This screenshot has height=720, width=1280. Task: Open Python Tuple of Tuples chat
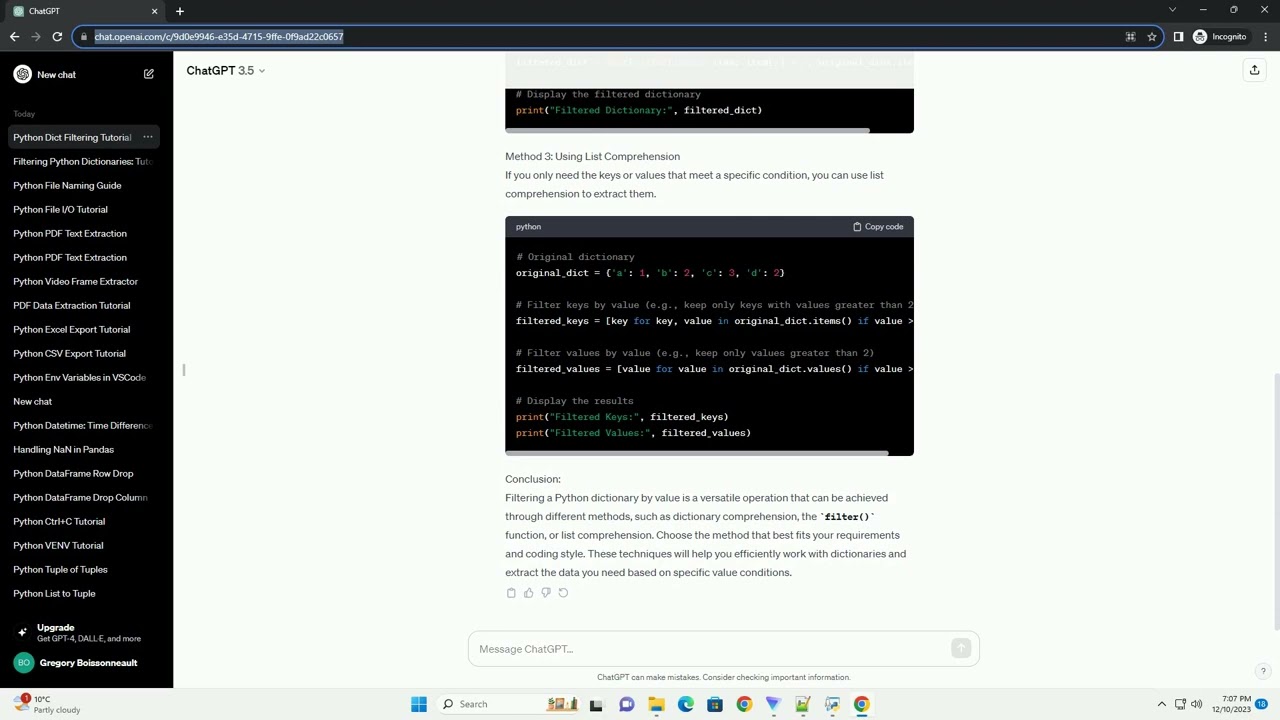pyautogui.click(x=84, y=569)
